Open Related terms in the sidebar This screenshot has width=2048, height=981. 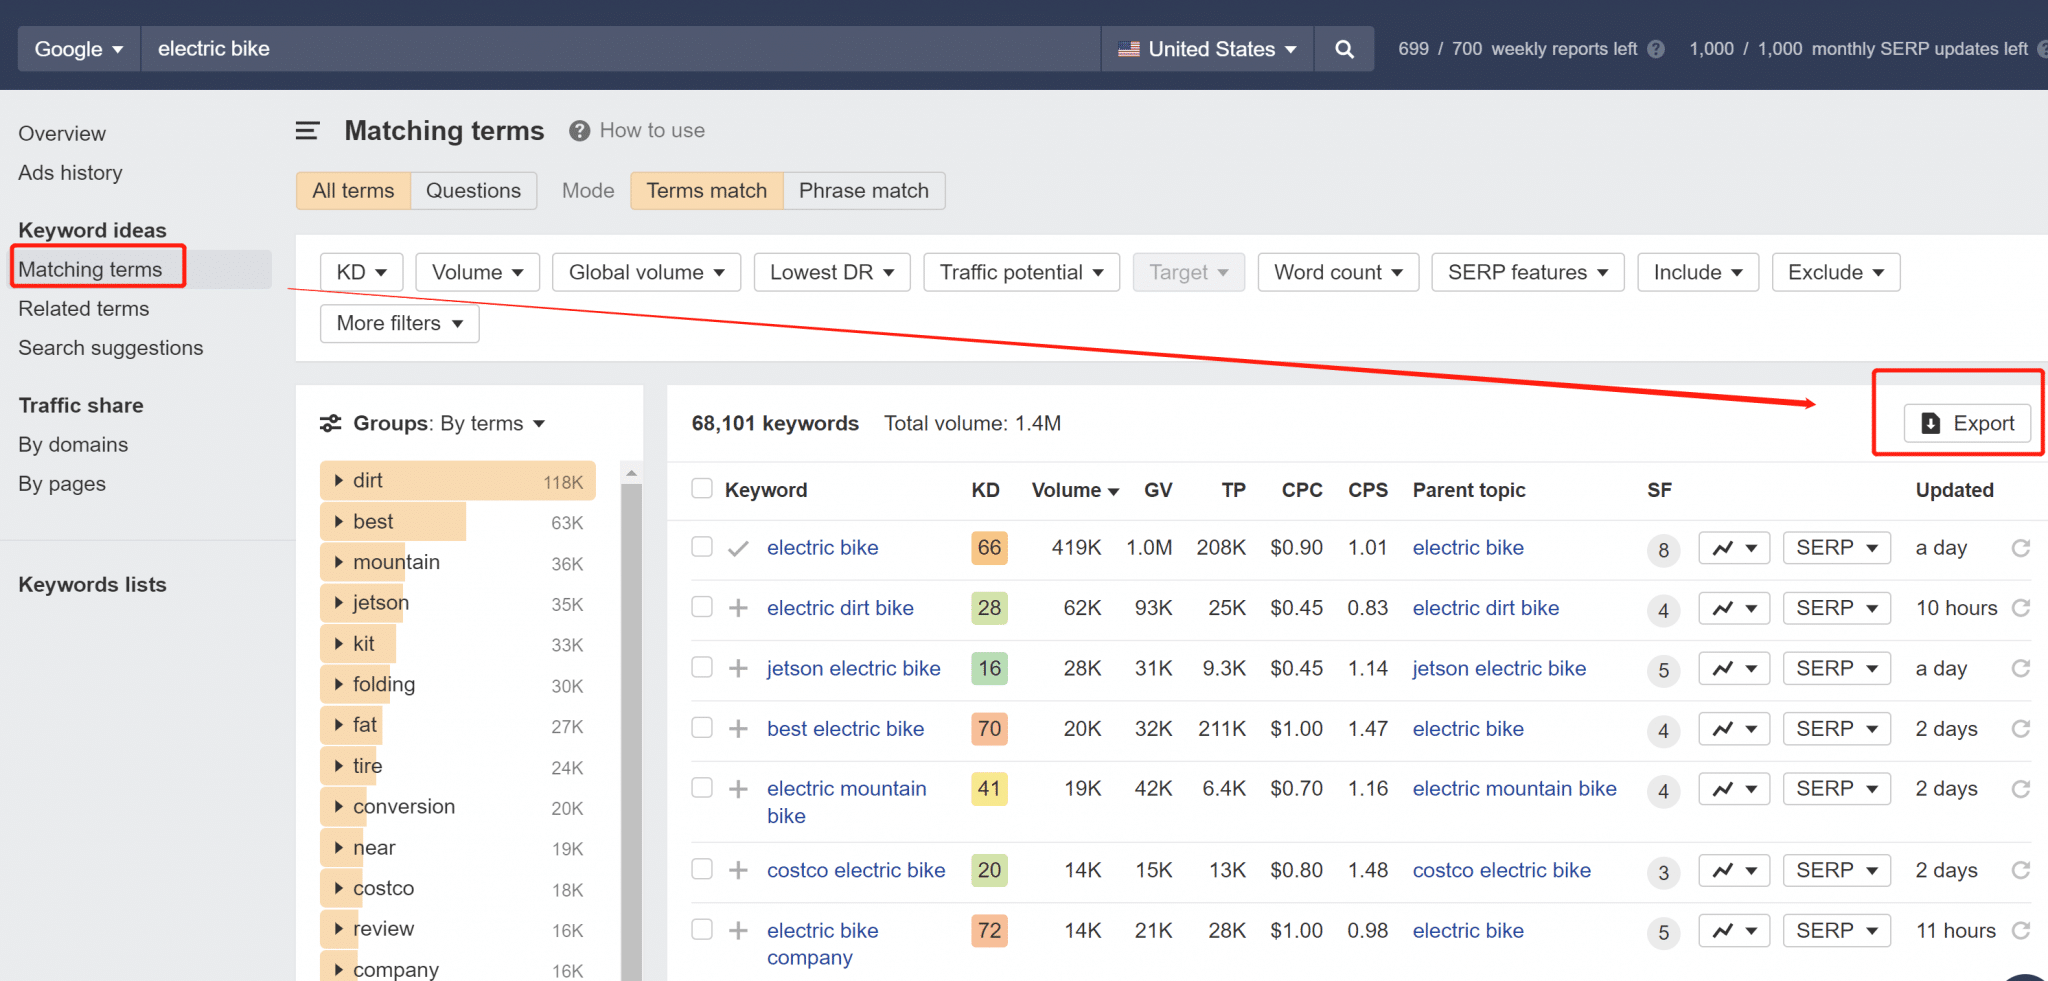(x=84, y=309)
